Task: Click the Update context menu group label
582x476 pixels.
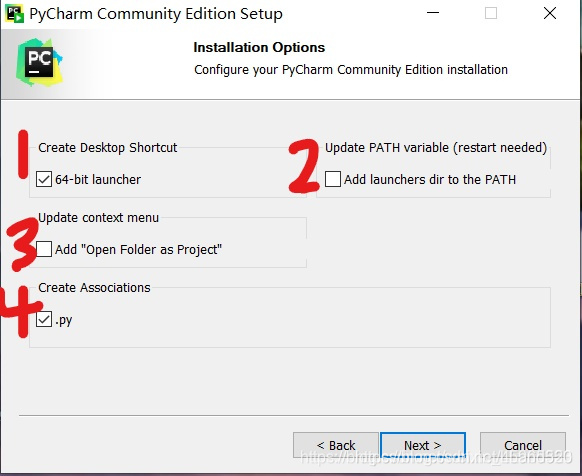Action: click(x=98, y=218)
